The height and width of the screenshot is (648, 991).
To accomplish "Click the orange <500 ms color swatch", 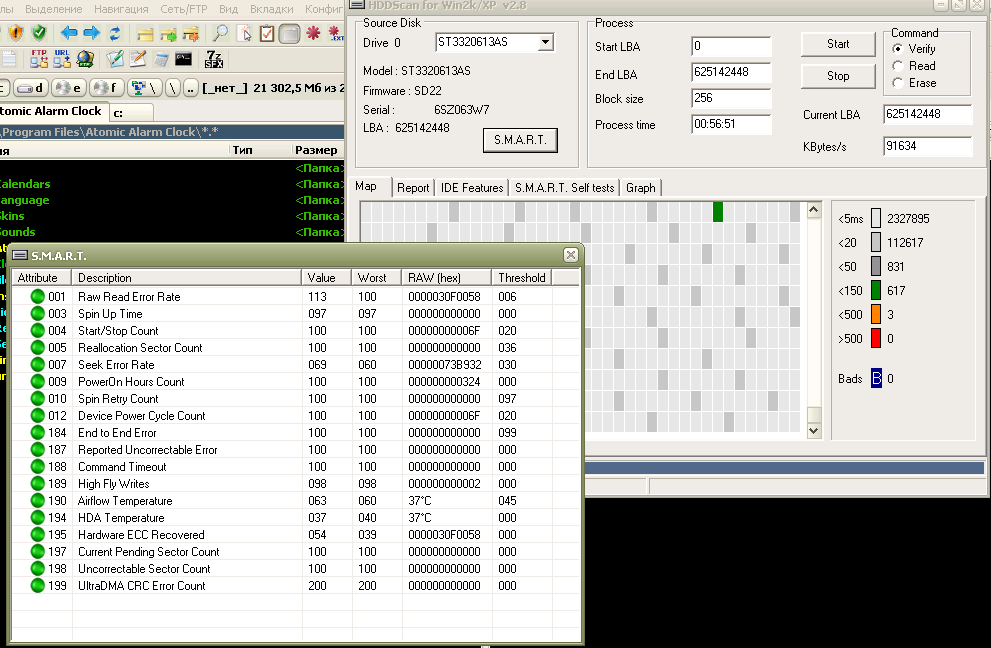I will [876, 314].
